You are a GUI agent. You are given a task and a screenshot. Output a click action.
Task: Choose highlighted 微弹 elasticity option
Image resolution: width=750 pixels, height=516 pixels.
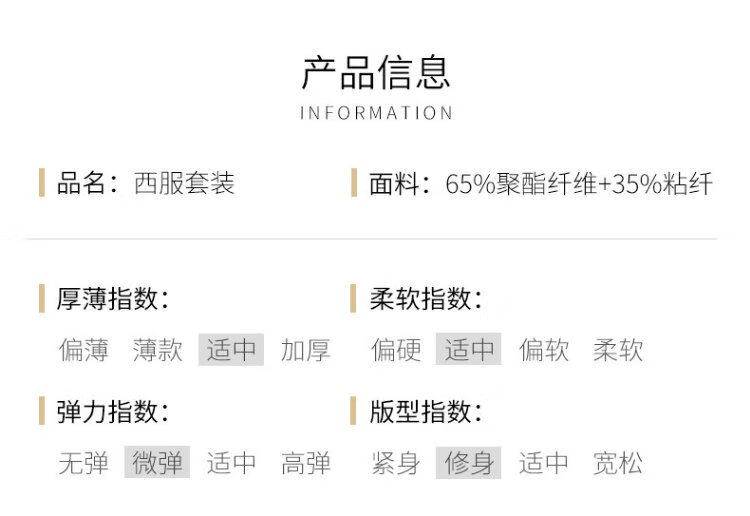click(157, 463)
